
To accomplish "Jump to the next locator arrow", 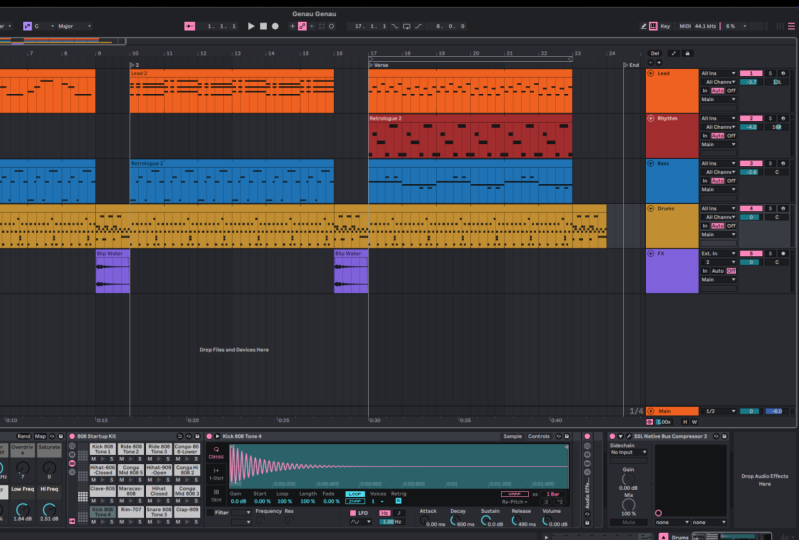I will point(659,63).
